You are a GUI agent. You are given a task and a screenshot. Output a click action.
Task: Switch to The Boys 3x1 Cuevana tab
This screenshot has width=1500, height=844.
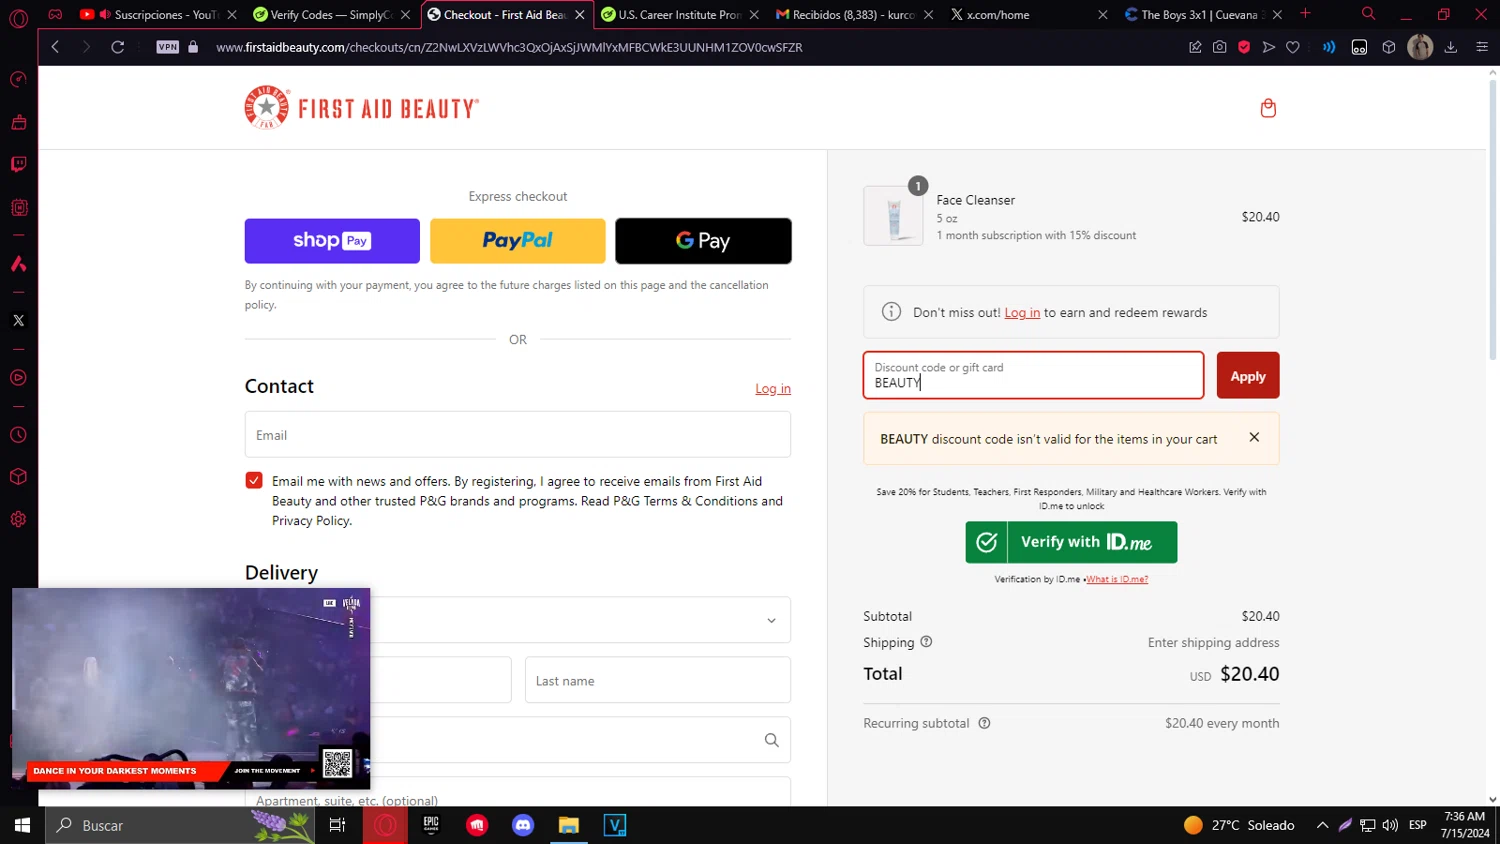pos(1201,15)
